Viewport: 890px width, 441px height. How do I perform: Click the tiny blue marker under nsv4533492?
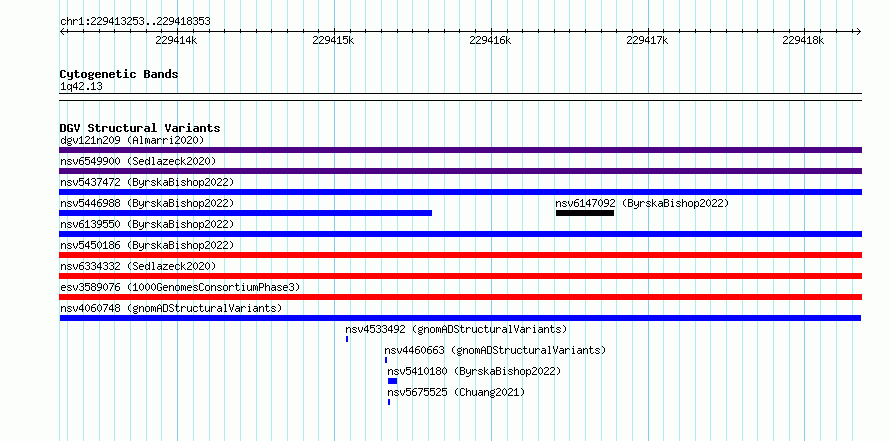click(347, 339)
